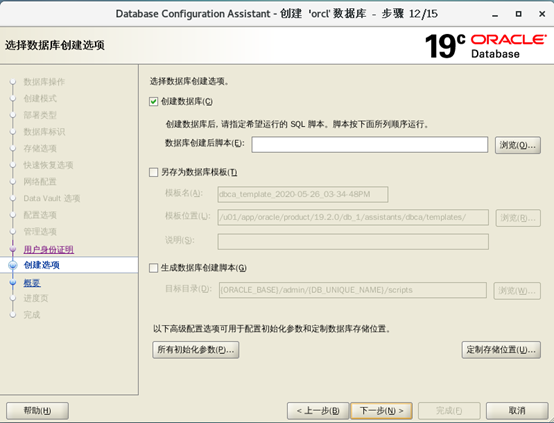Go to next step with 下一步
The height and width of the screenshot is (423, 554).
(381, 411)
